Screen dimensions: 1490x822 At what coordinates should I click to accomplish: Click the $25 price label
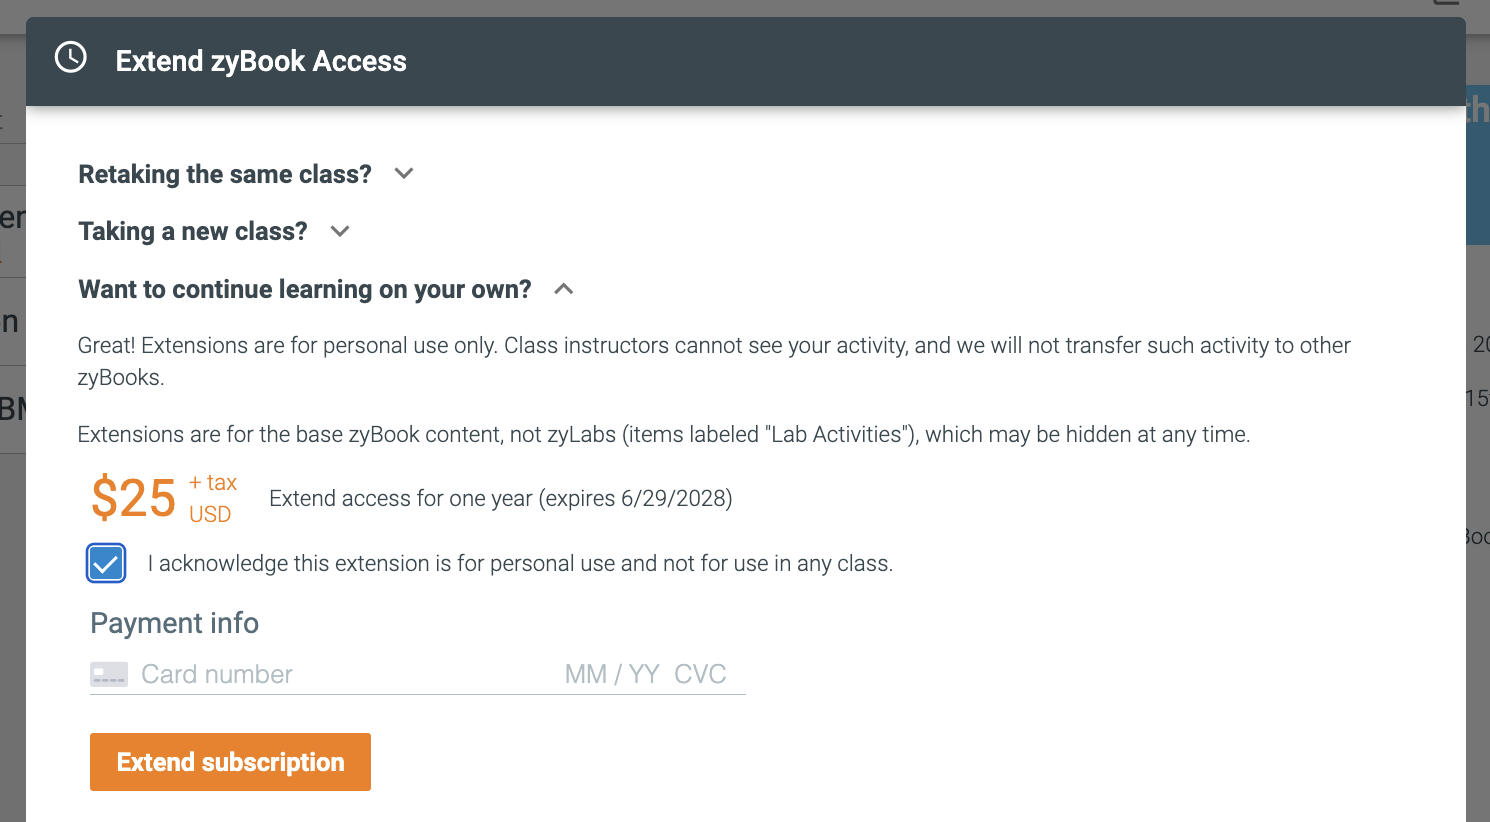pos(133,498)
